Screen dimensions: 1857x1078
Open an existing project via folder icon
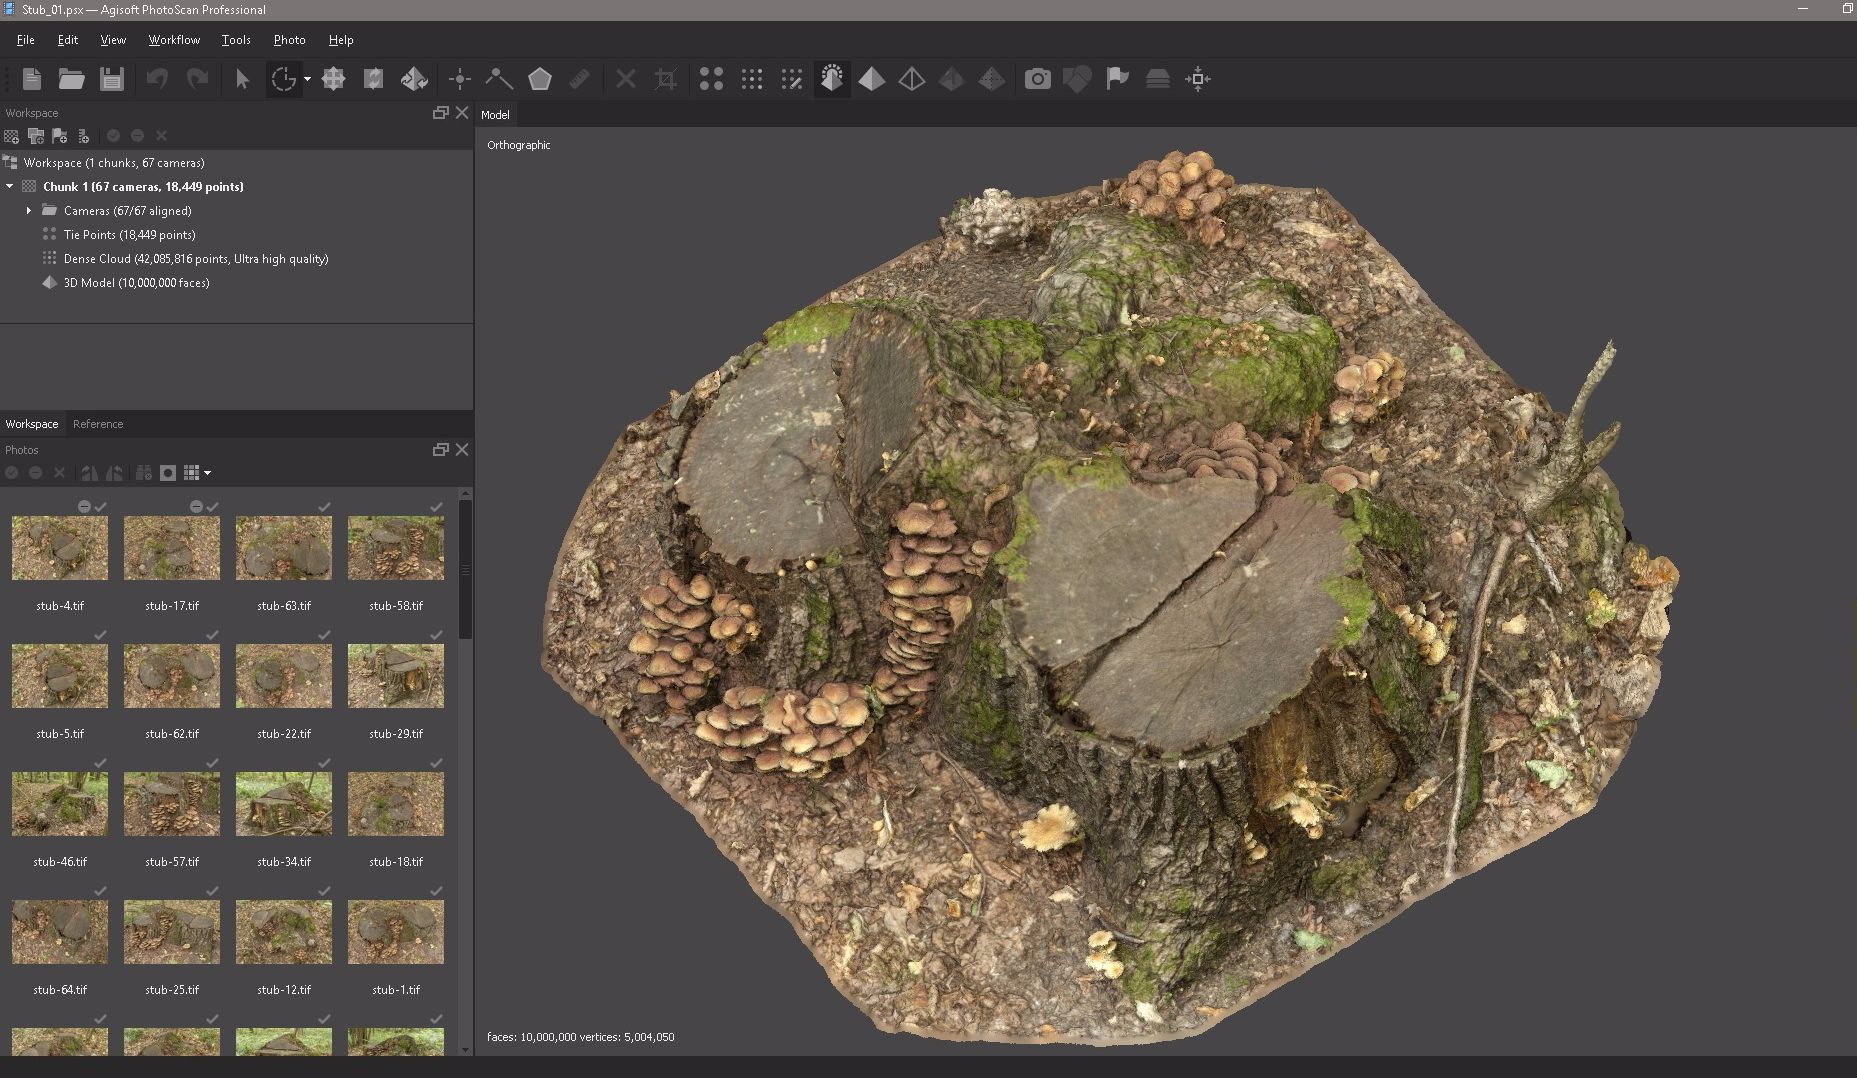point(71,79)
